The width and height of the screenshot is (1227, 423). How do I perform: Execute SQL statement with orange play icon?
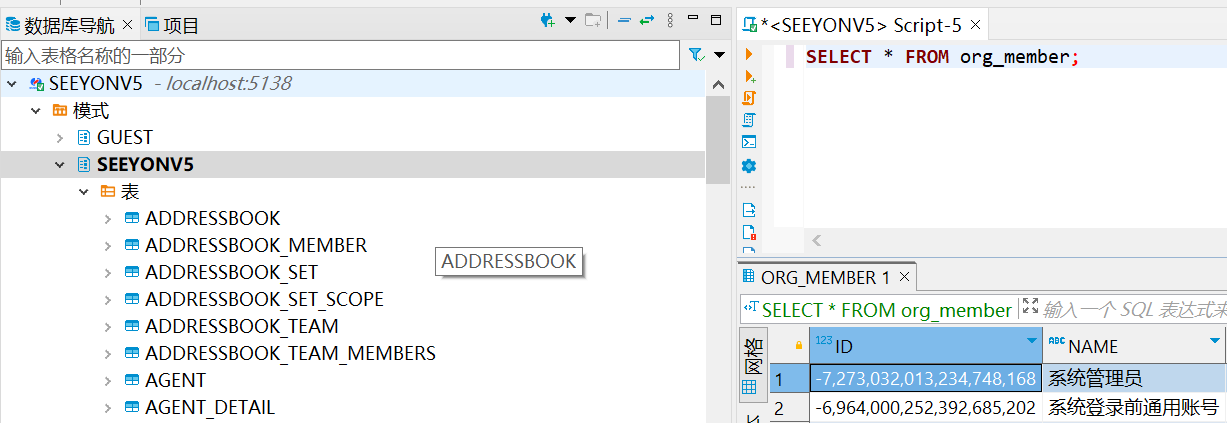(748, 55)
